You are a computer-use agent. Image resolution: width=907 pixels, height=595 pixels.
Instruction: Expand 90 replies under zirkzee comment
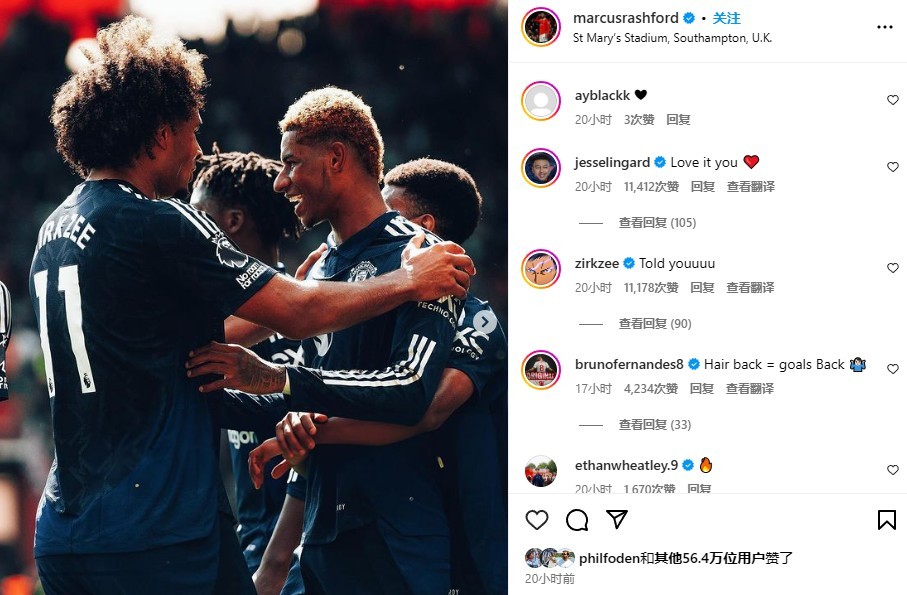pyautogui.click(x=655, y=324)
